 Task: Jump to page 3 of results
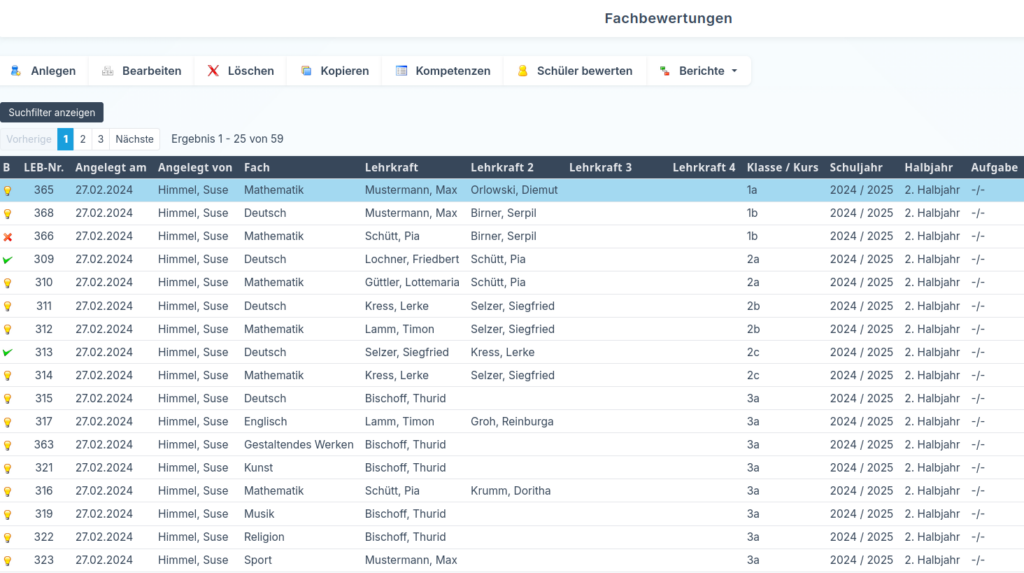pyautogui.click(x=100, y=139)
